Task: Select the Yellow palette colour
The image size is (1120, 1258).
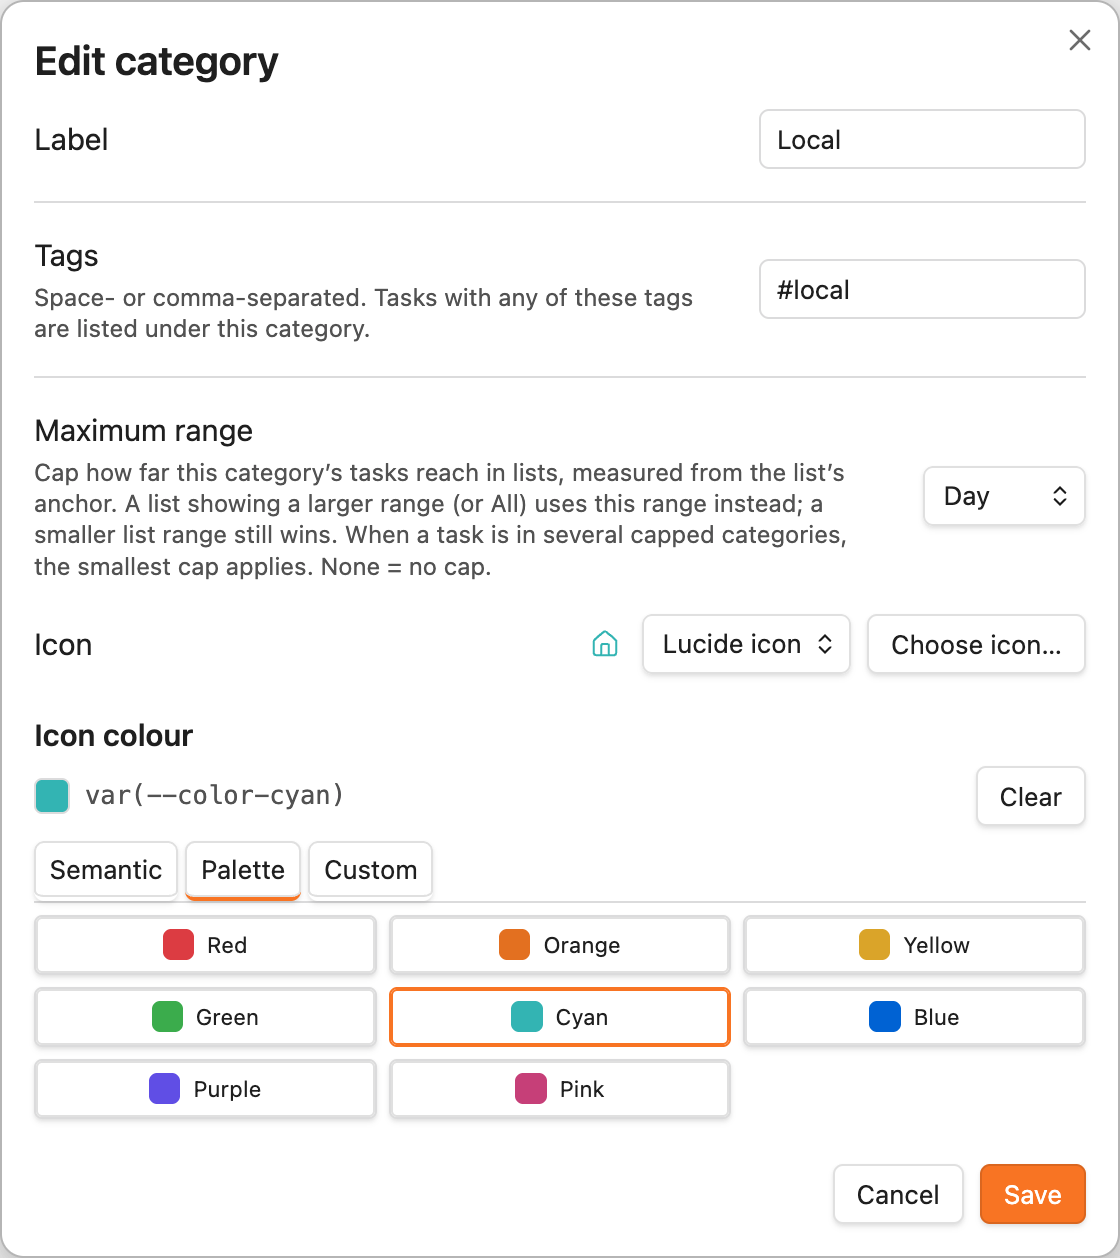Action: click(914, 945)
